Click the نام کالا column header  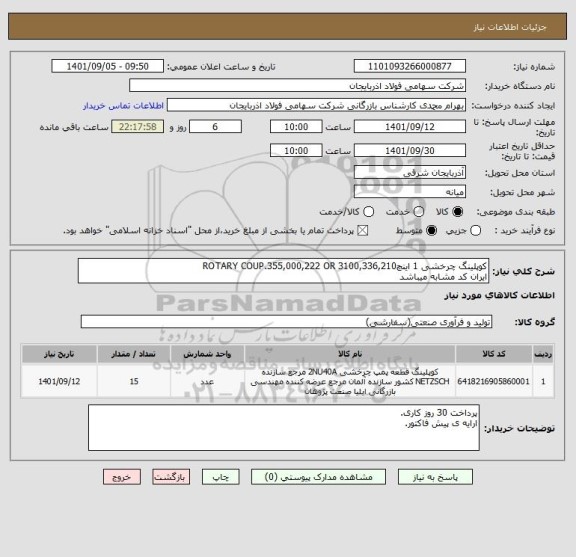tap(350, 354)
